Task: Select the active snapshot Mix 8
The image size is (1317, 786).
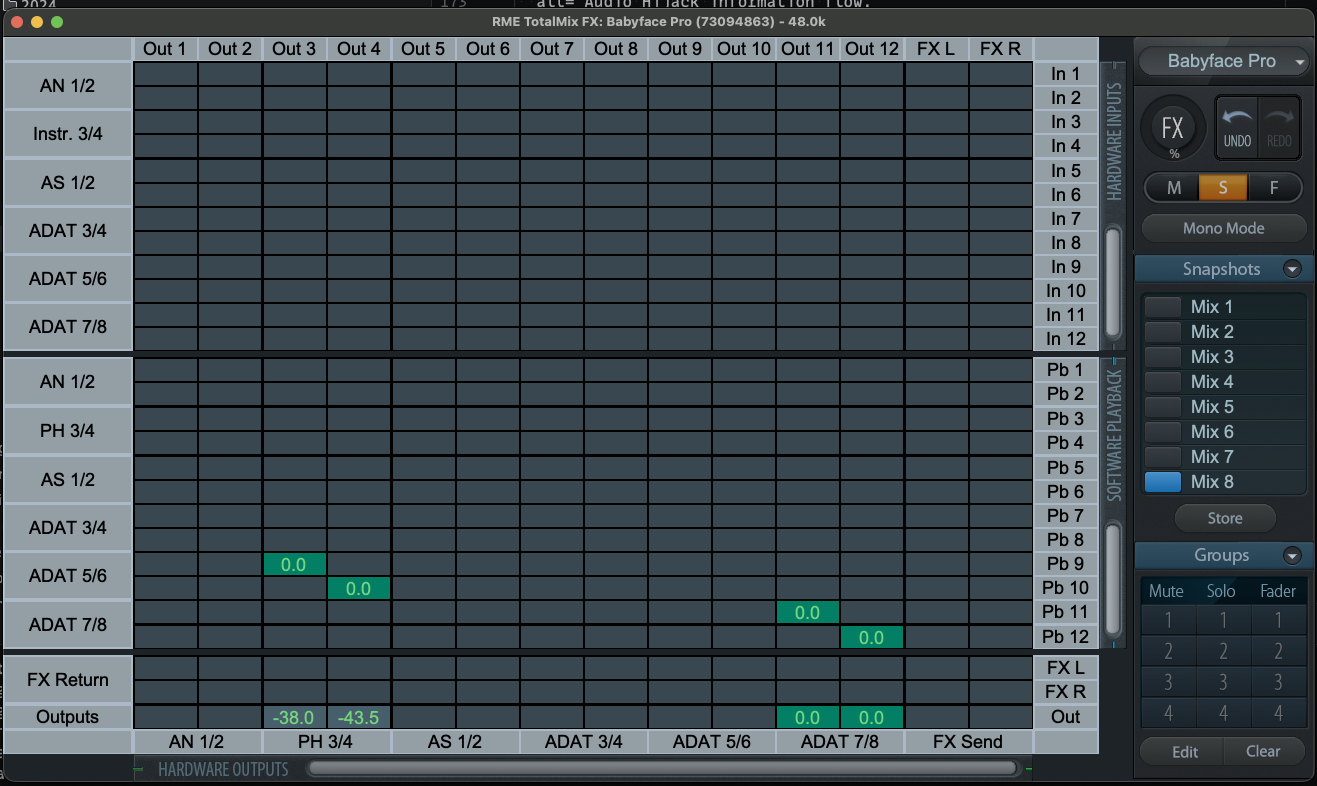Action: (1224, 482)
